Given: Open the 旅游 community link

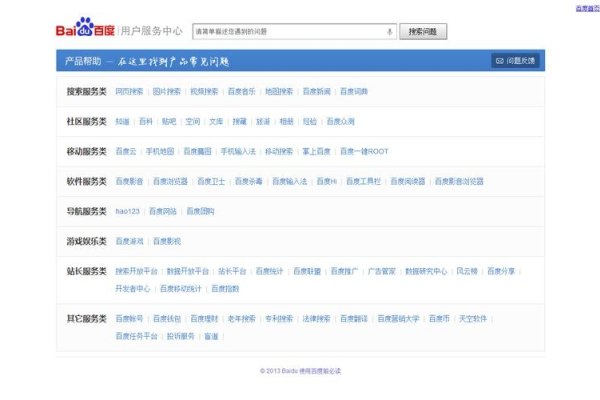Looking at the screenshot, I should click(x=263, y=121).
